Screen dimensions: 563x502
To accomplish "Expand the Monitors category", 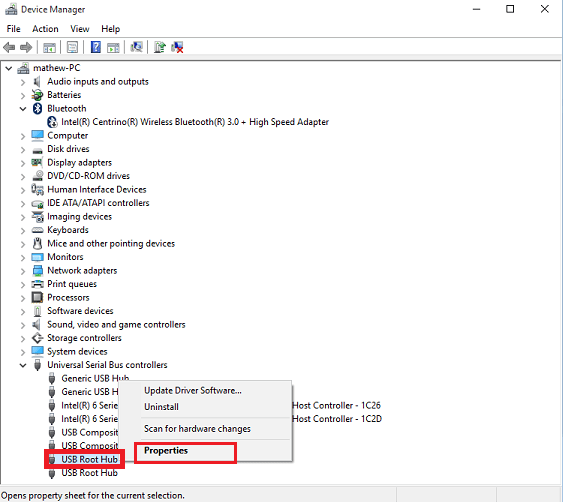I will 23,258.
